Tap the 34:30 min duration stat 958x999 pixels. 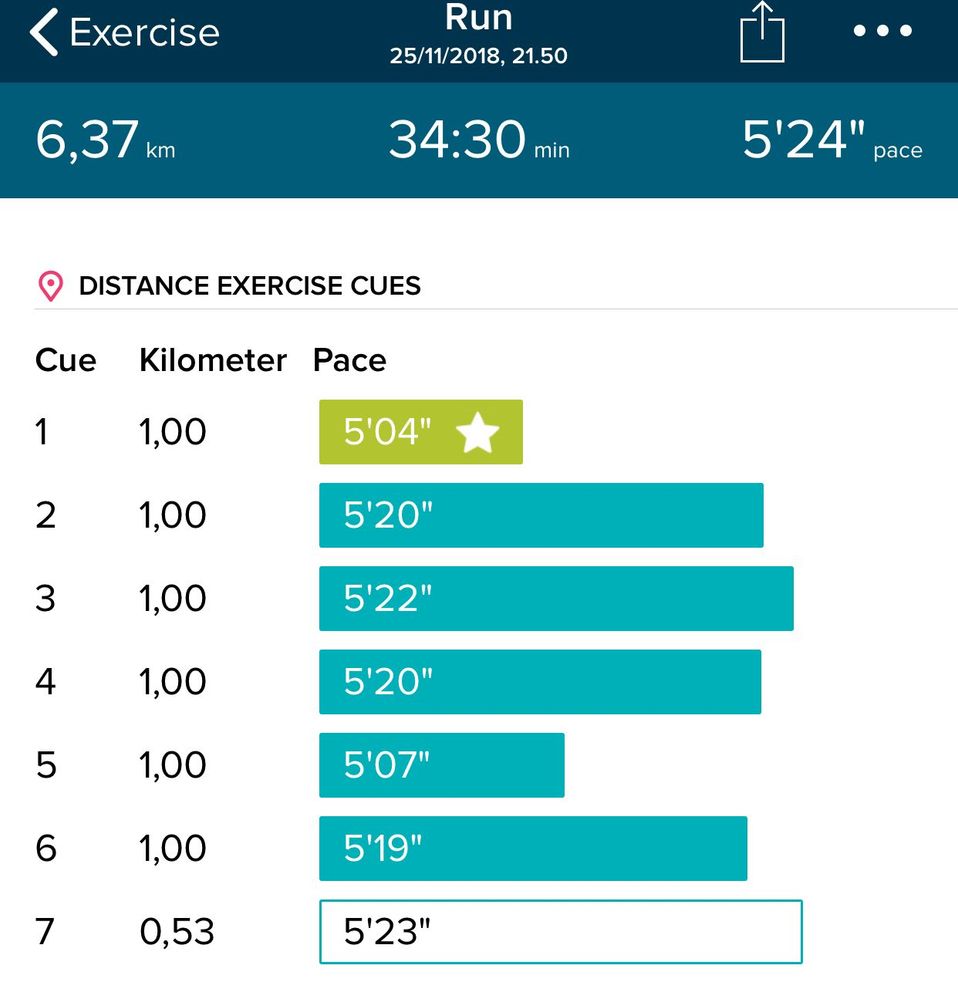[x=479, y=140]
